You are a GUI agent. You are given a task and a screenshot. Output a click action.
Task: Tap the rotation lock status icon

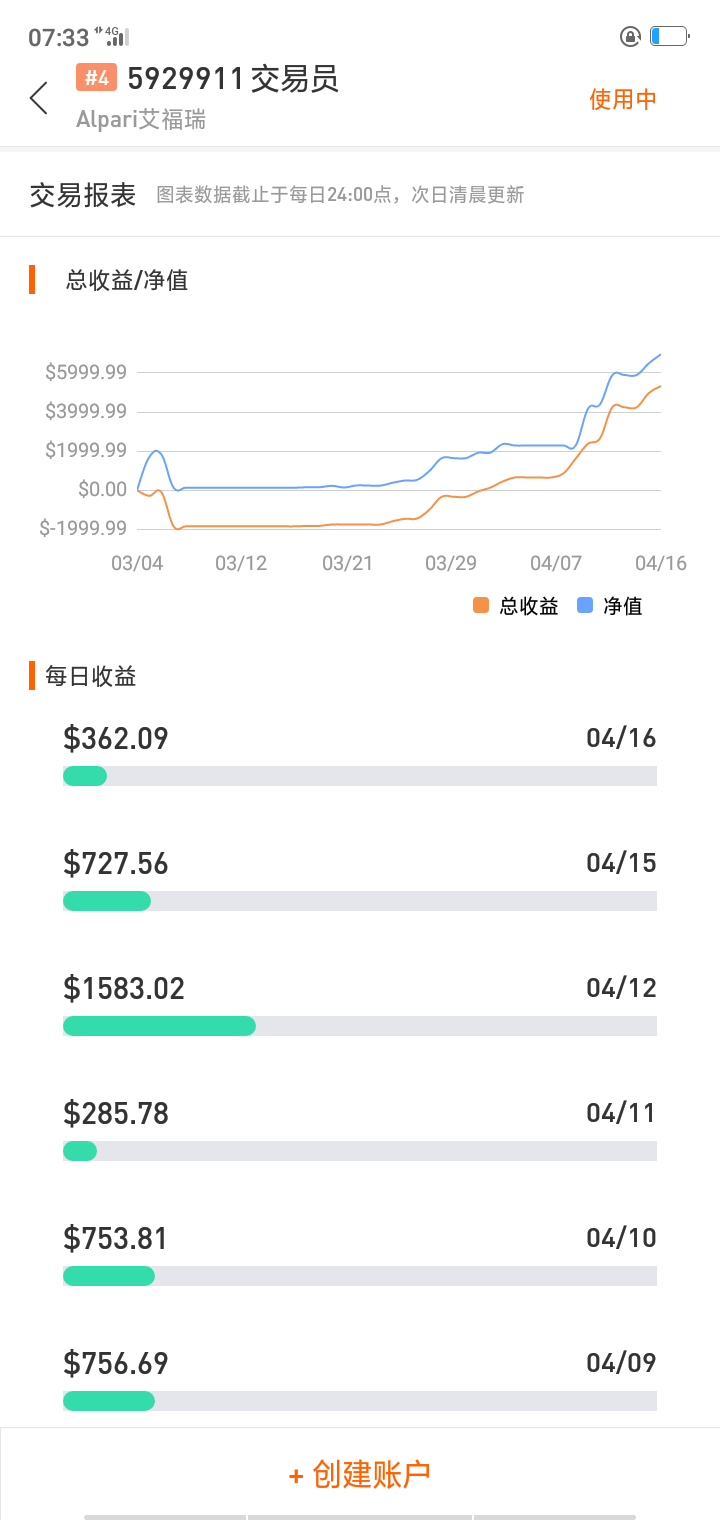click(x=630, y=37)
